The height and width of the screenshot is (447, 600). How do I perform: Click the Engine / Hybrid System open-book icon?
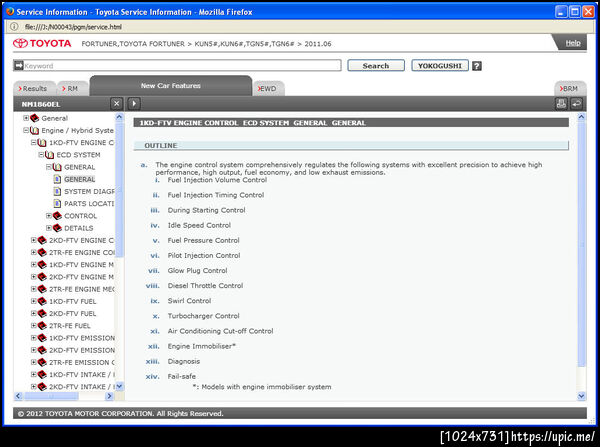pos(34,131)
